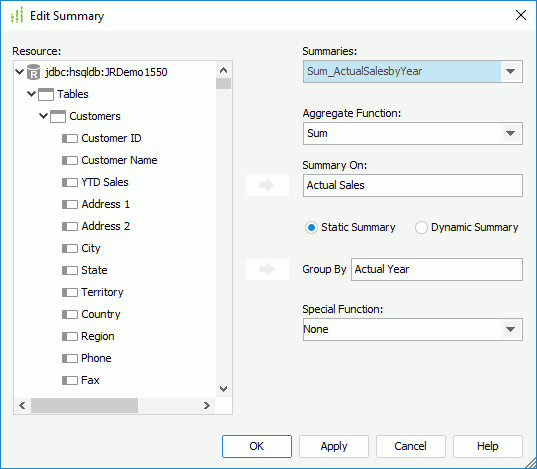The image size is (537, 469).
Task: Close the Edit Summary dialog
Action: point(521,15)
